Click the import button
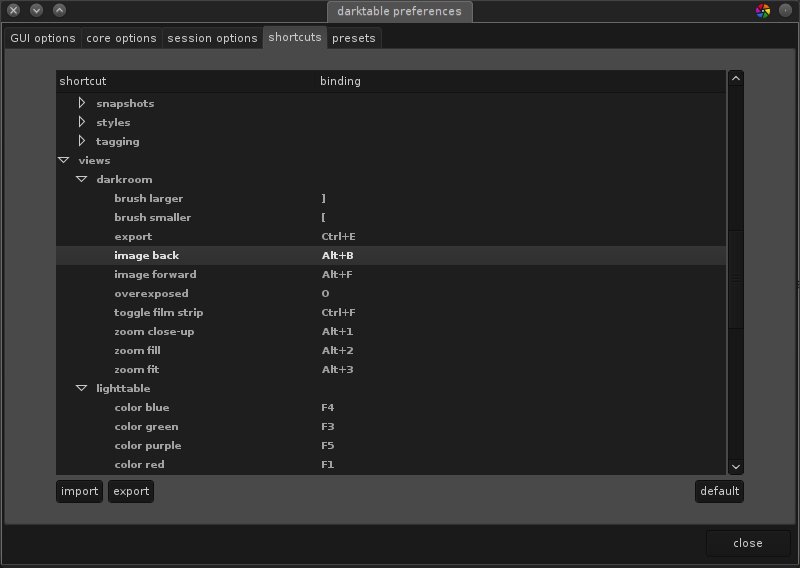The height and width of the screenshot is (568, 800). coord(79,491)
